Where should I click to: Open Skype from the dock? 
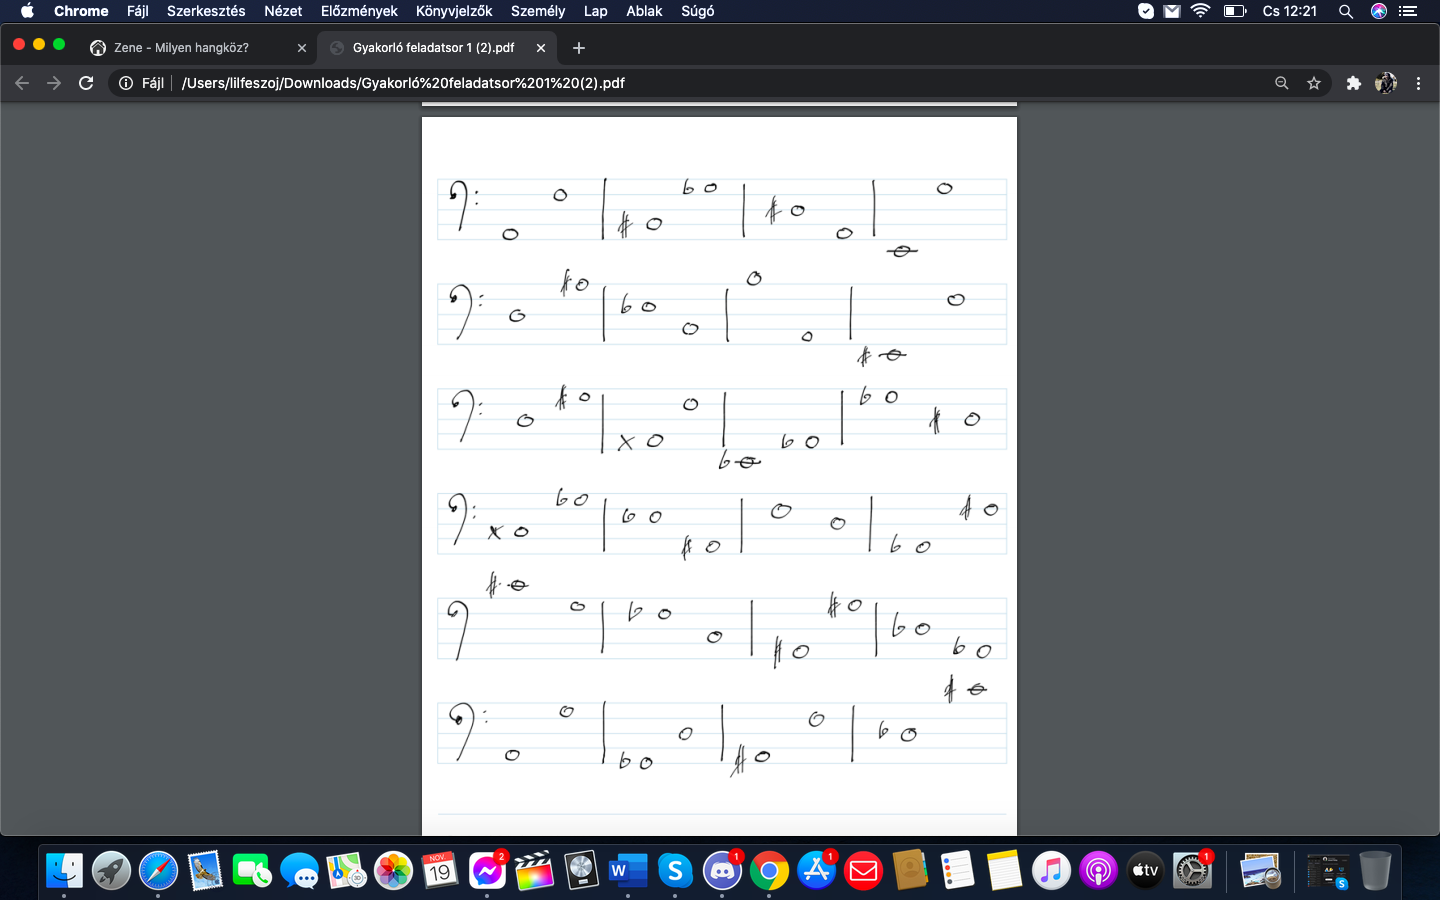[x=675, y=871]
